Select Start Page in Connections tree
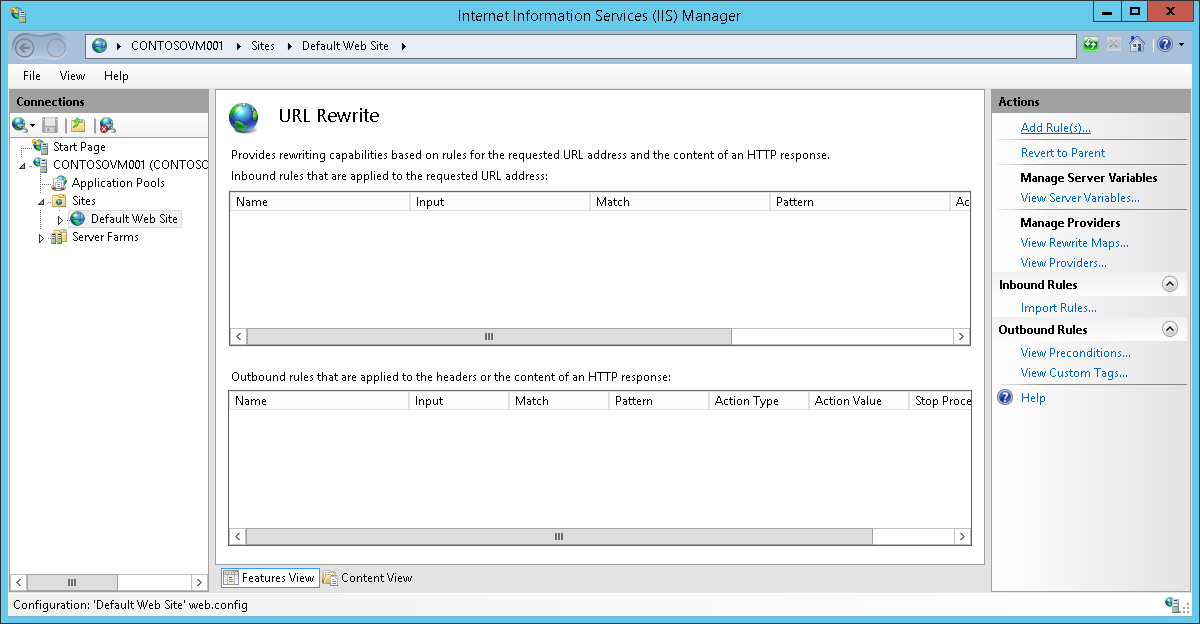The height and width of the screenshot is (624, 1200). (79, 147)
